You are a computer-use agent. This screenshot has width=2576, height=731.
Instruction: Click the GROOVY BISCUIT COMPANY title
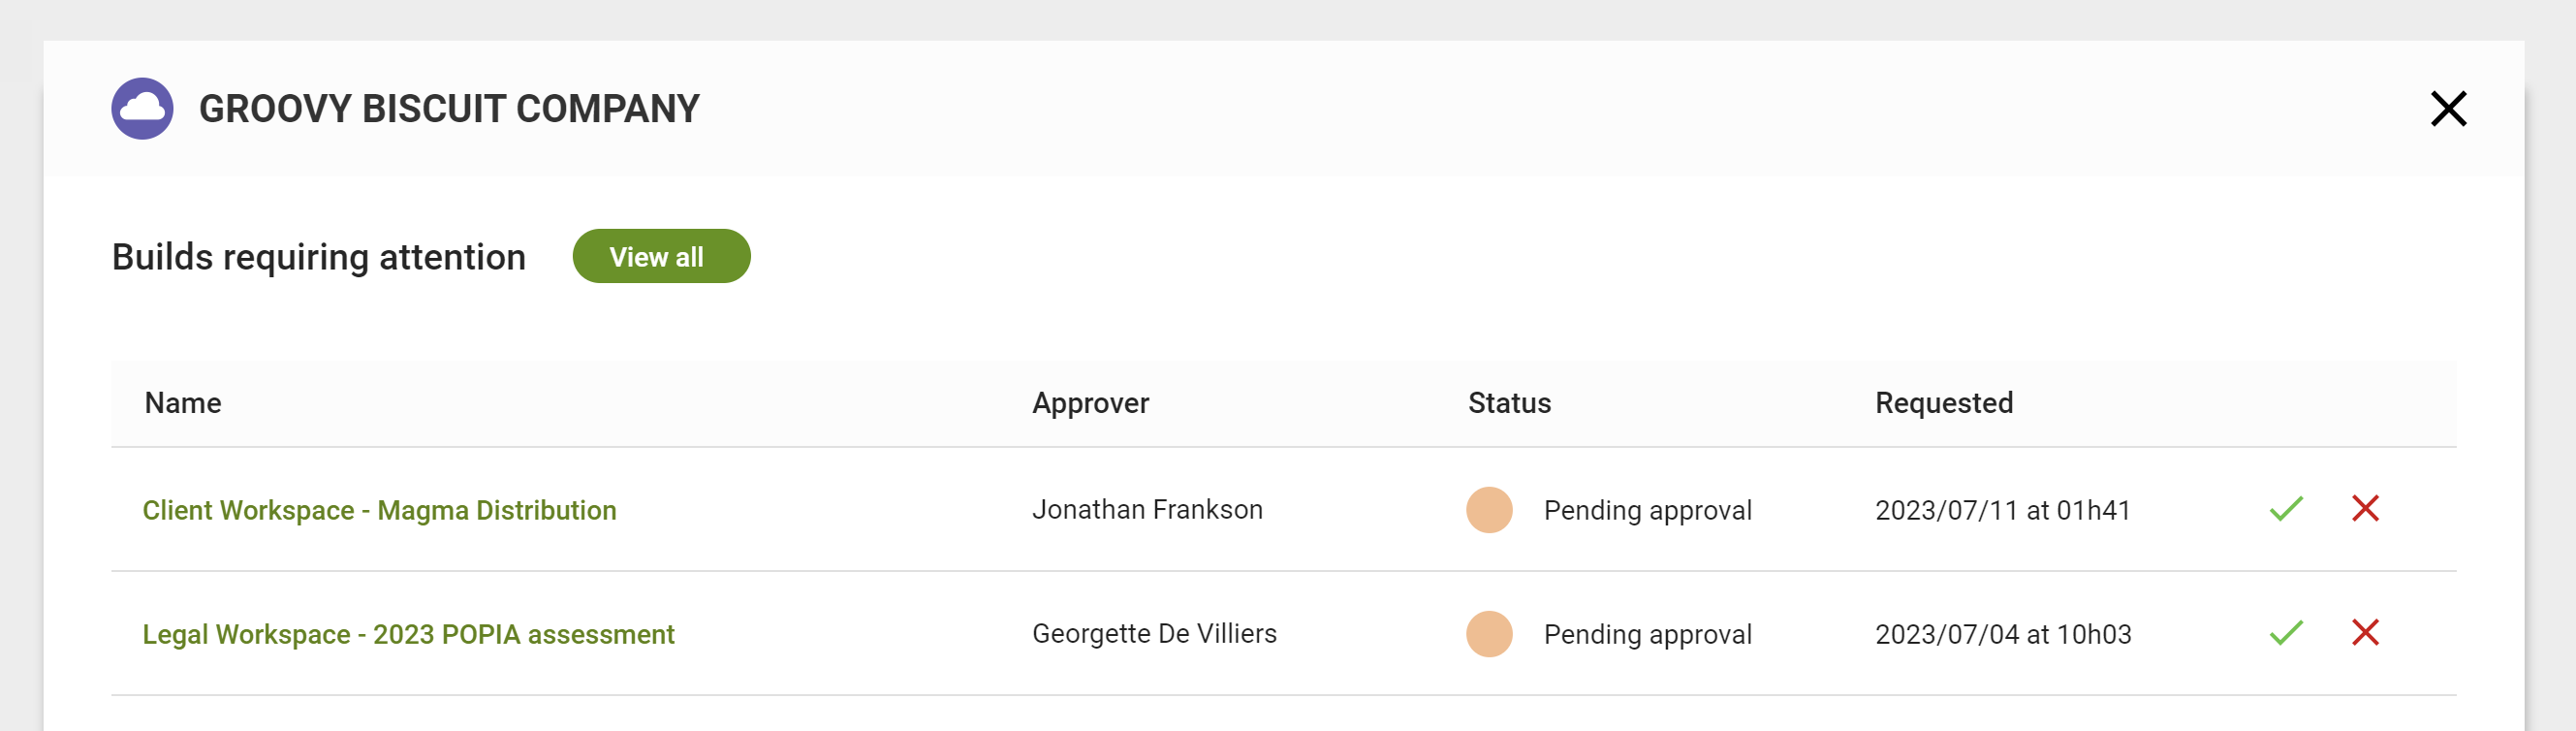(x=450, y=108)
